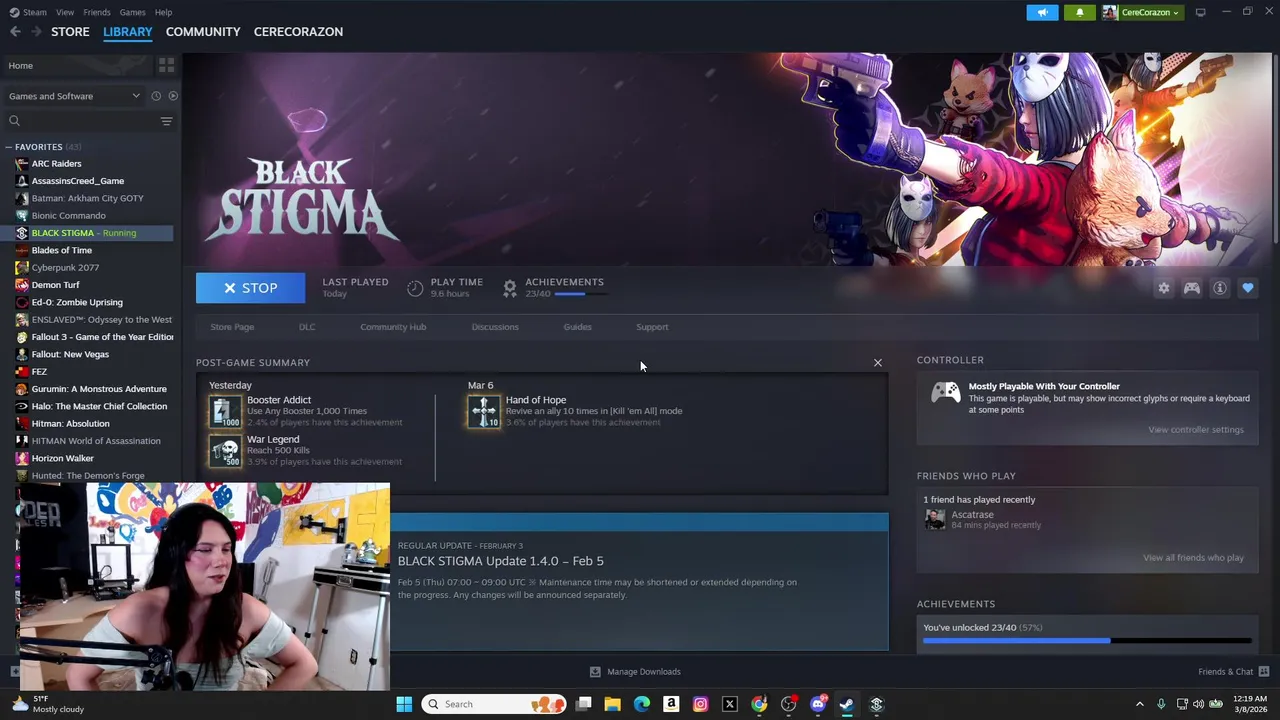Viewport: 1280px width, 720px height.
Task: Expand Games and Software dropdown
Action: point(74,96)
